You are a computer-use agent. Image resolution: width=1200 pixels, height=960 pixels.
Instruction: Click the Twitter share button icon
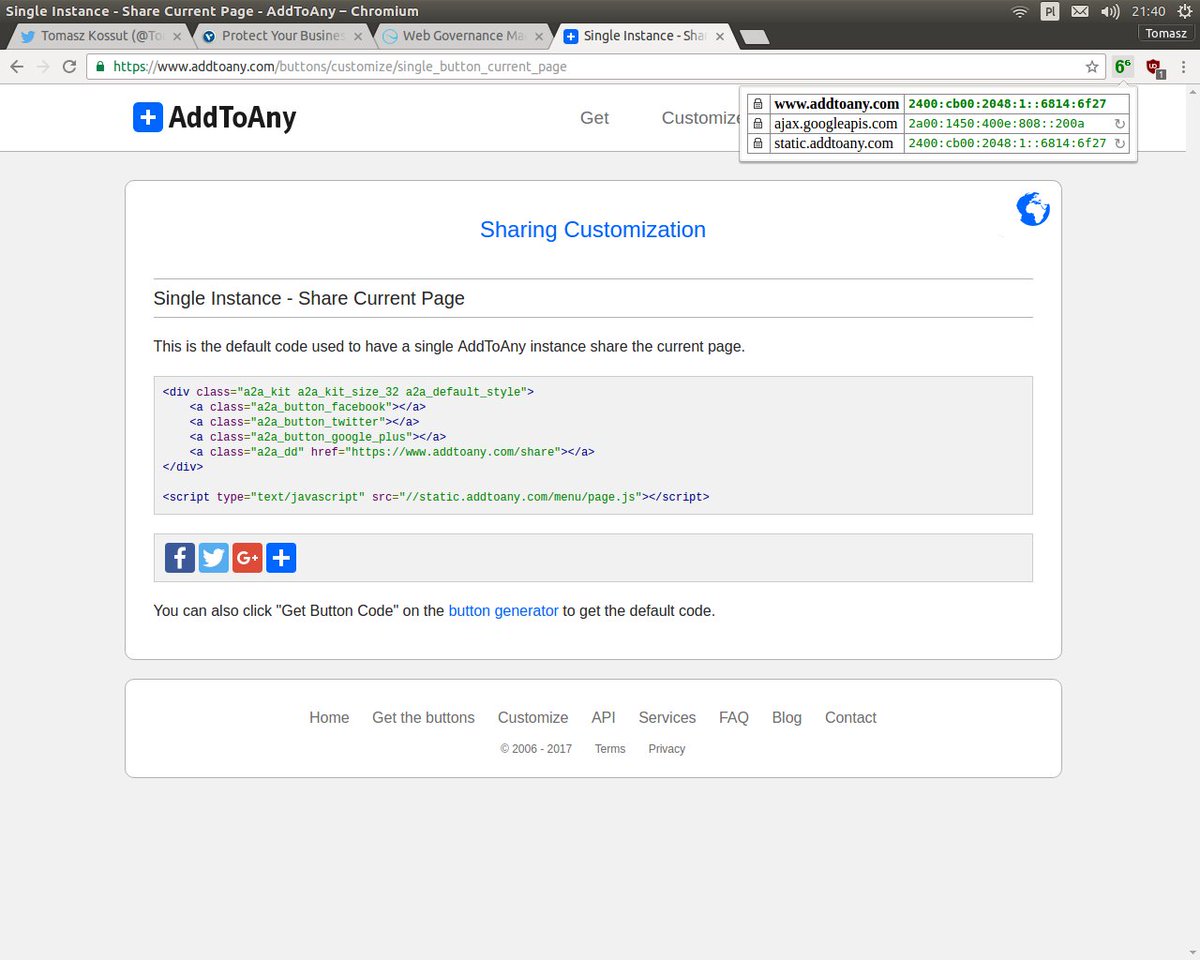click(214, 558)
